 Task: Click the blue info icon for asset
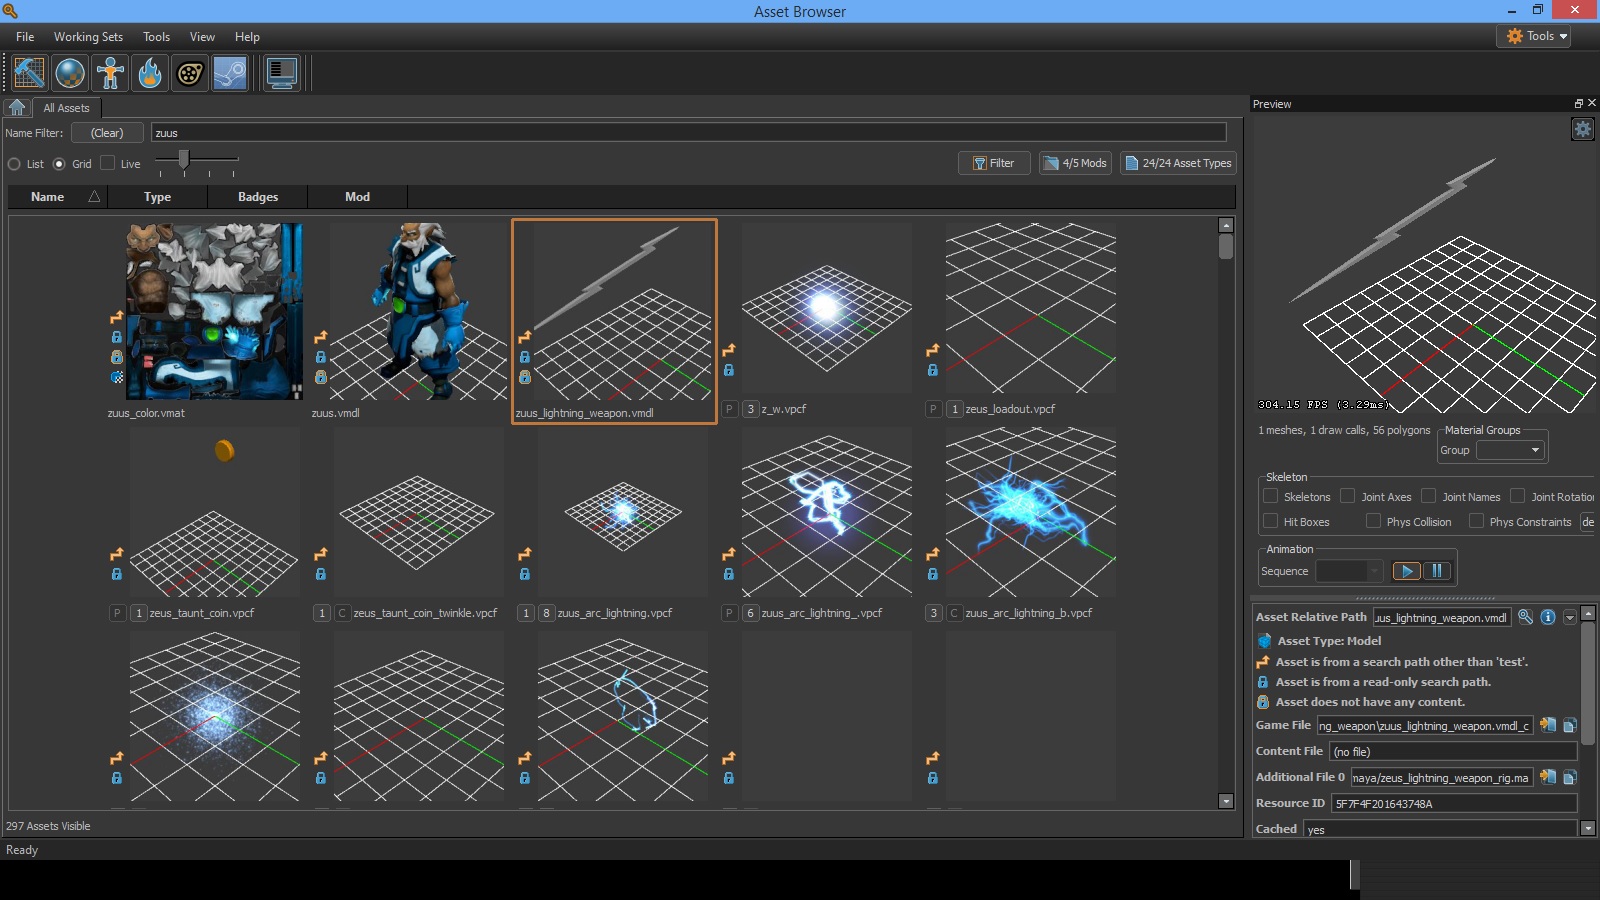coord(1547,617)
